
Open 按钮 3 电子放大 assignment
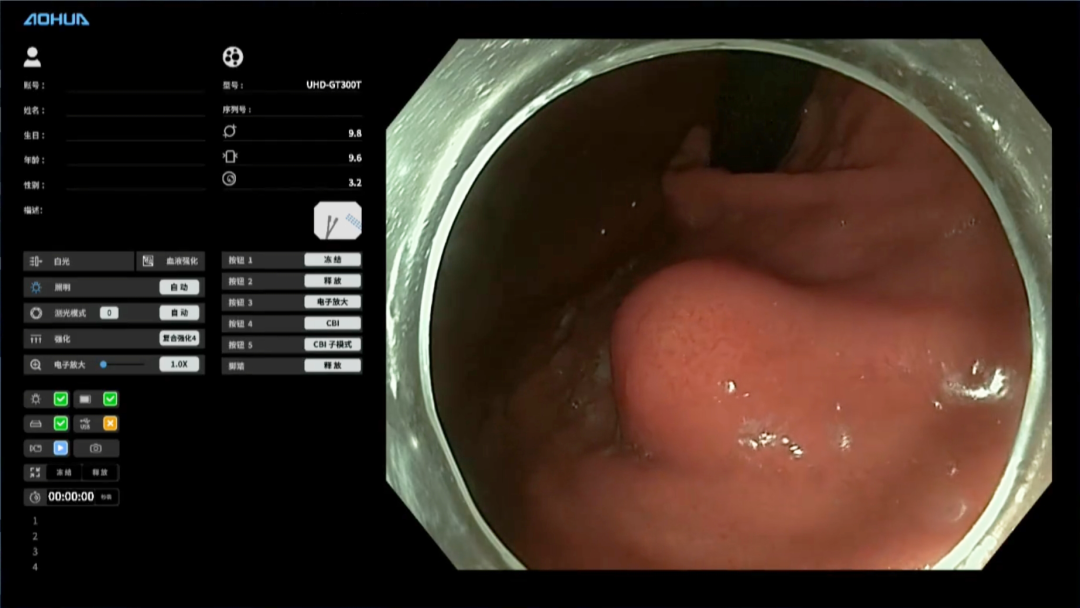(333, 302)
